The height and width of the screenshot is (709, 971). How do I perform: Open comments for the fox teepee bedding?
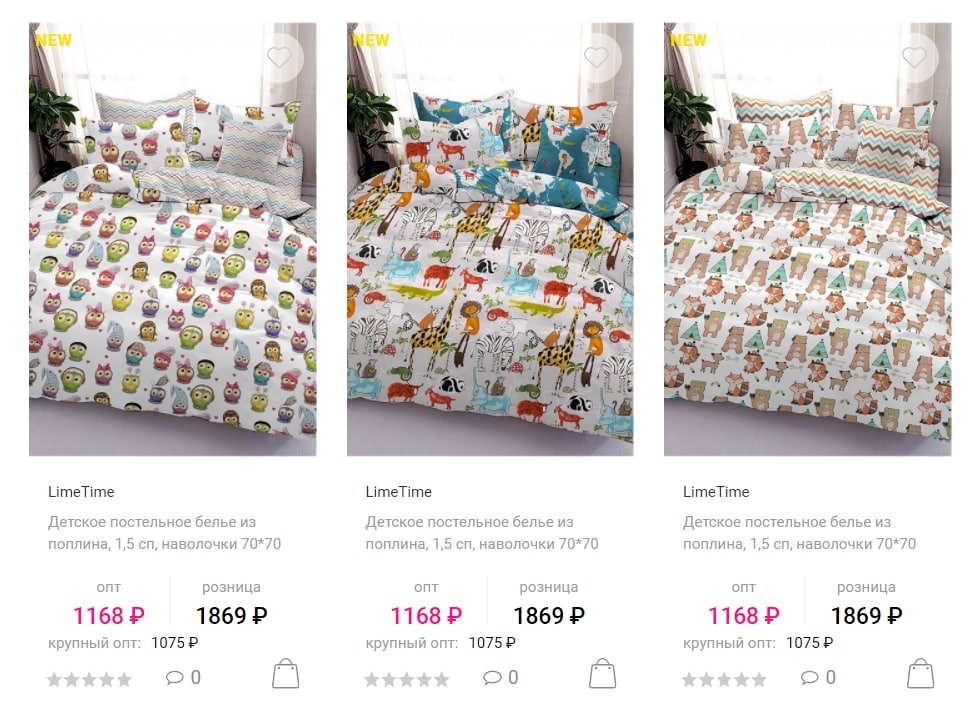pyautogui.click(x=818, y=677)
